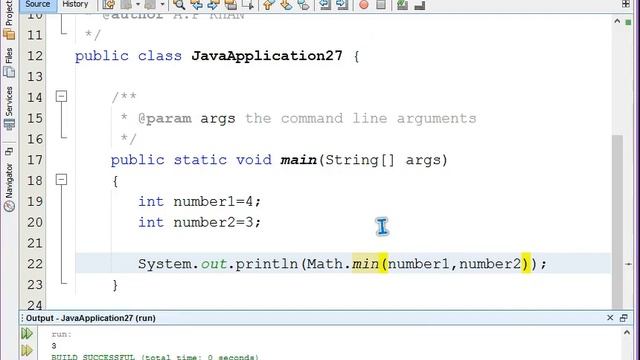
Task: Click the Back navigation icon in editor toolbar
Action: 127,4
